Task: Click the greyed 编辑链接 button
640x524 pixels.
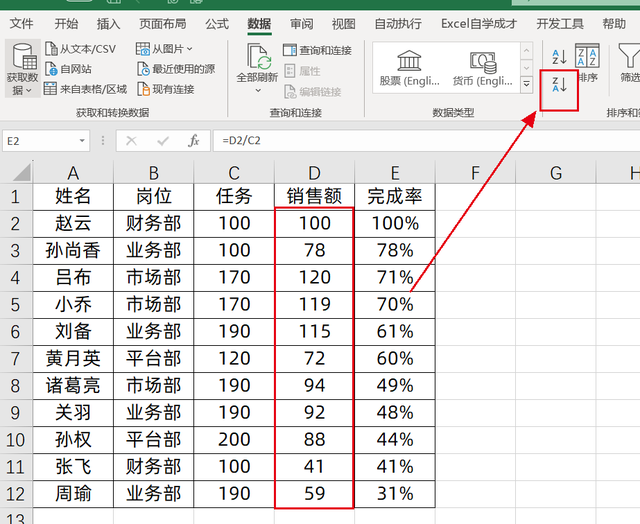Action: 312,92
